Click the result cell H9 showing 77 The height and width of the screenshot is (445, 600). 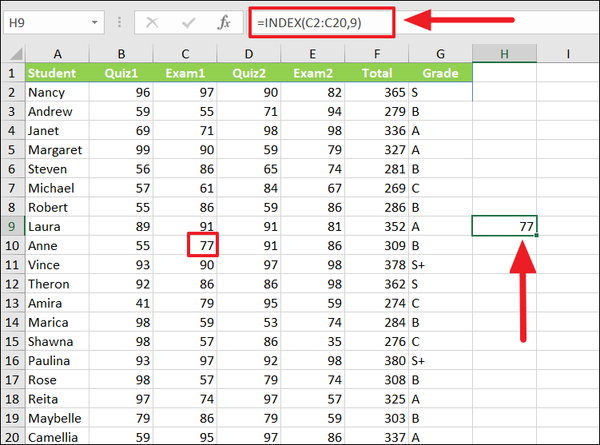[x=504, y=226]
